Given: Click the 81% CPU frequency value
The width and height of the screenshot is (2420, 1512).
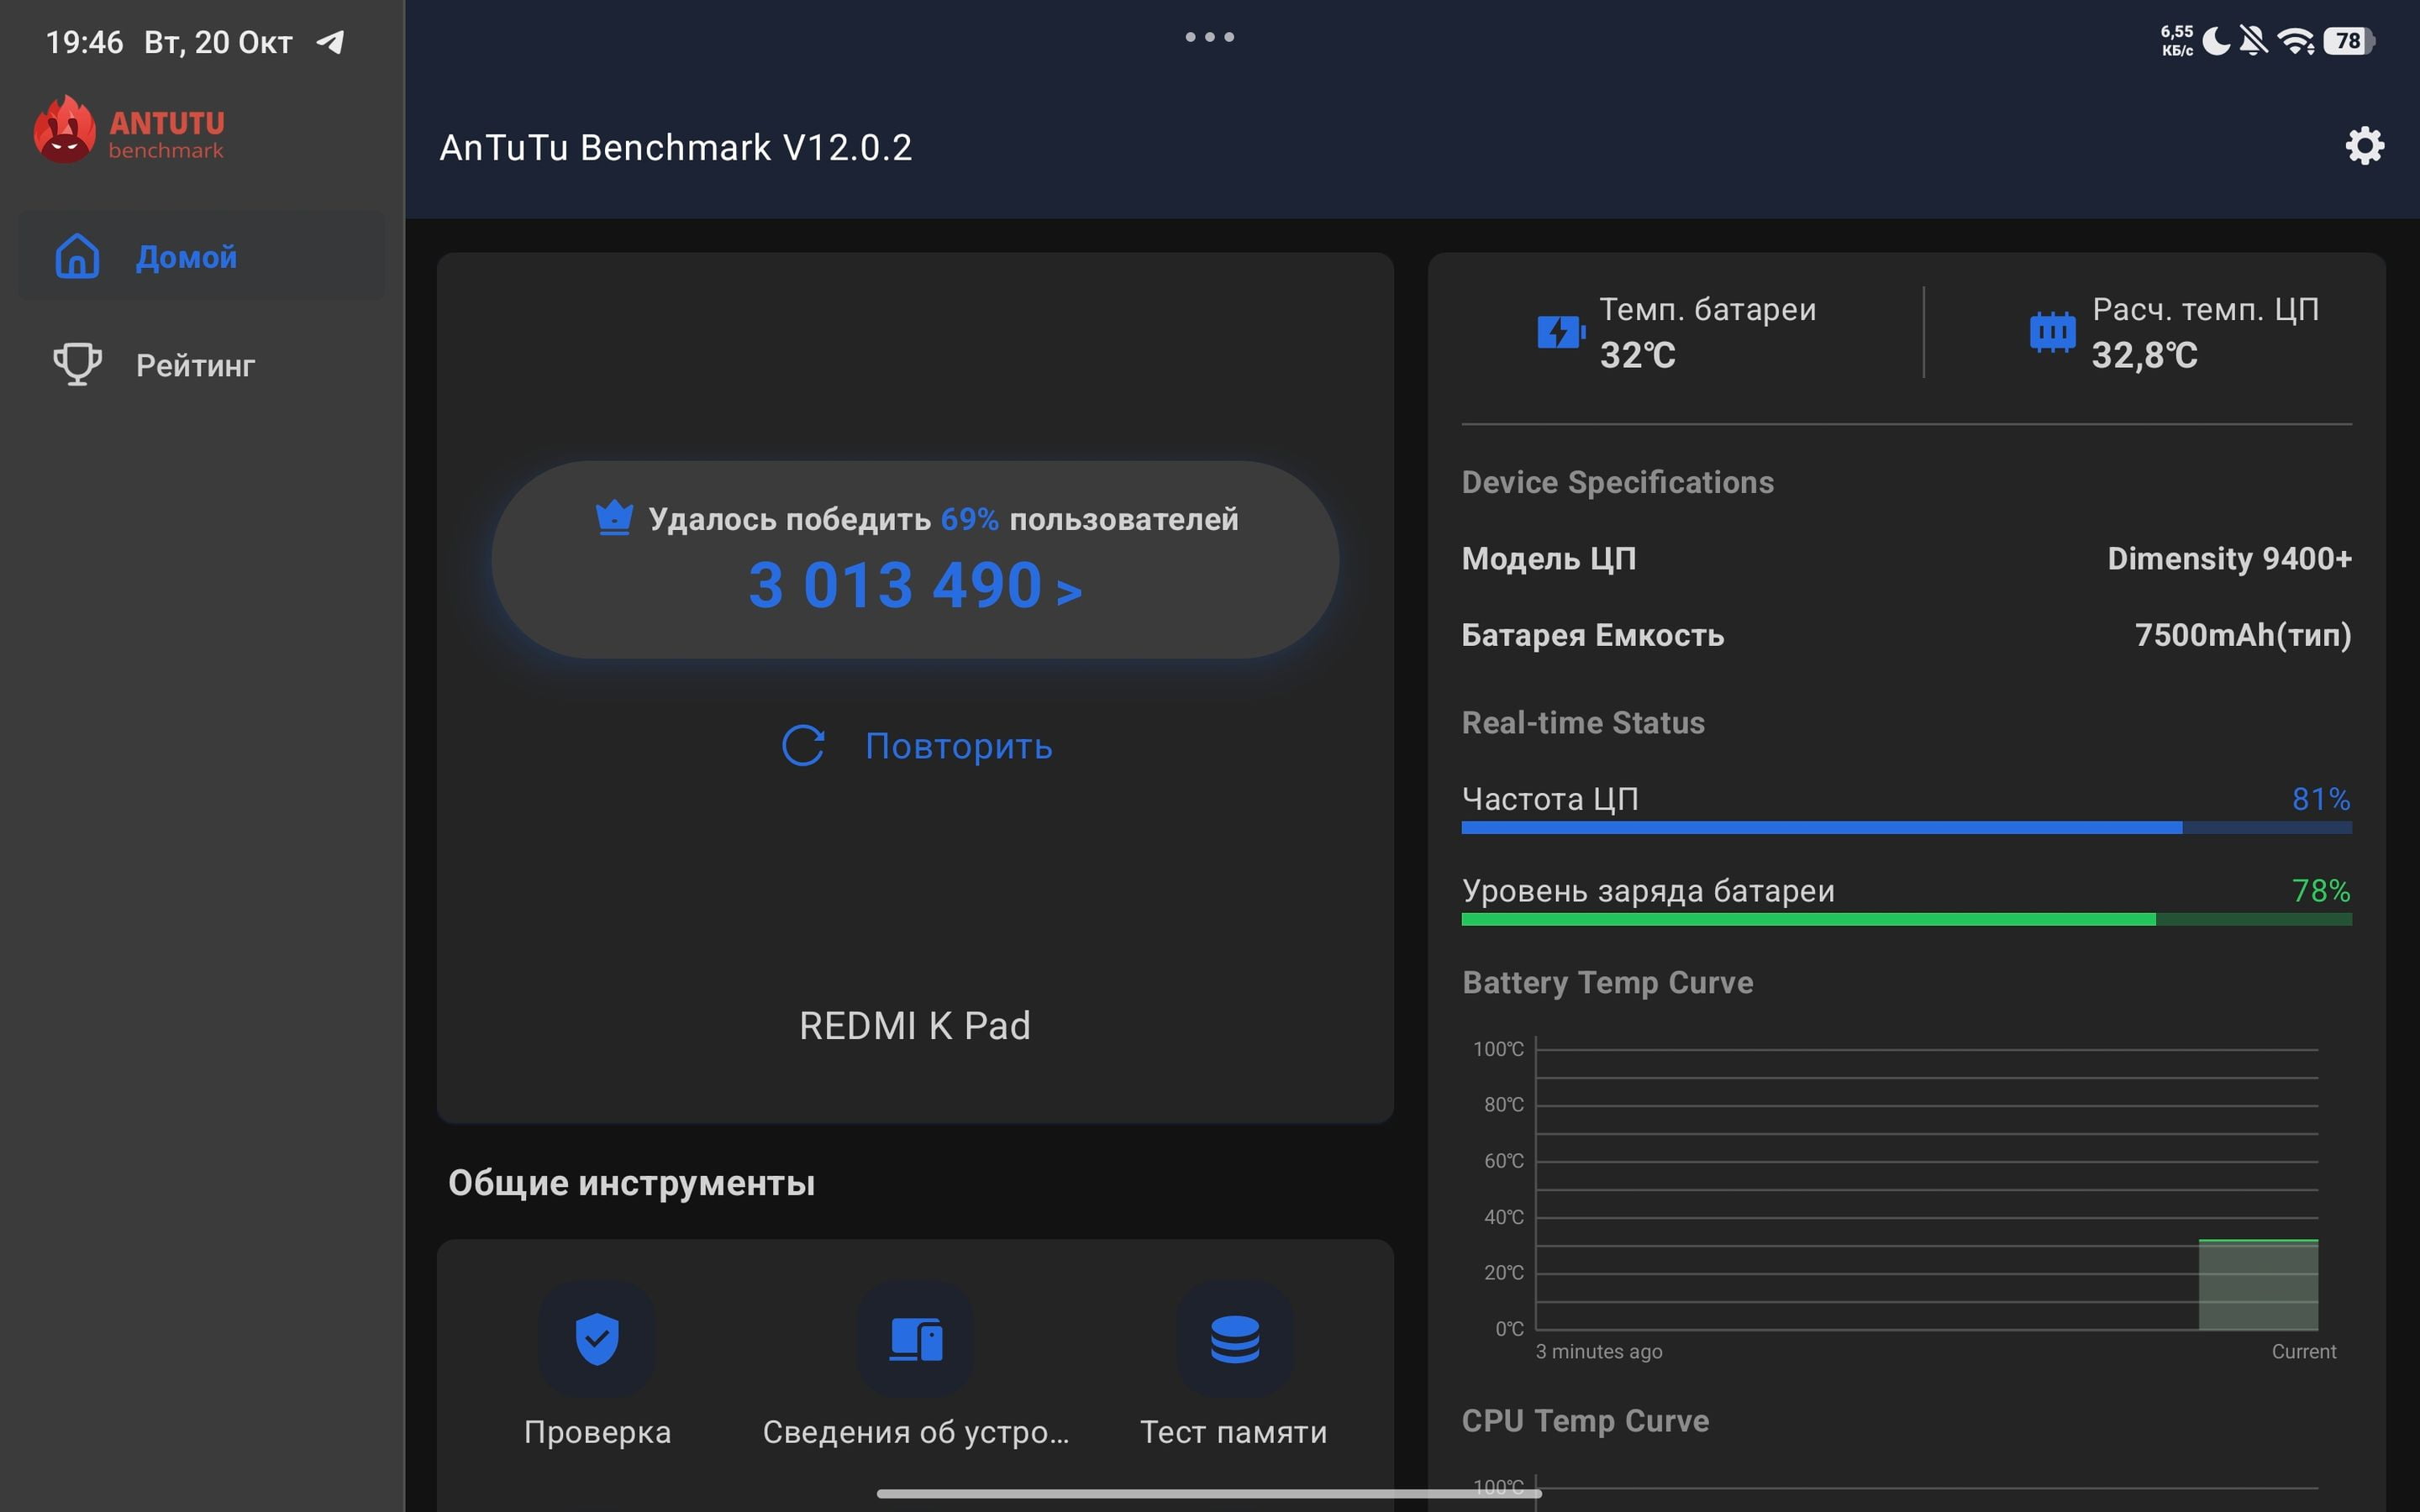Looking at the screenshot, I should [x=2321, y=799].
